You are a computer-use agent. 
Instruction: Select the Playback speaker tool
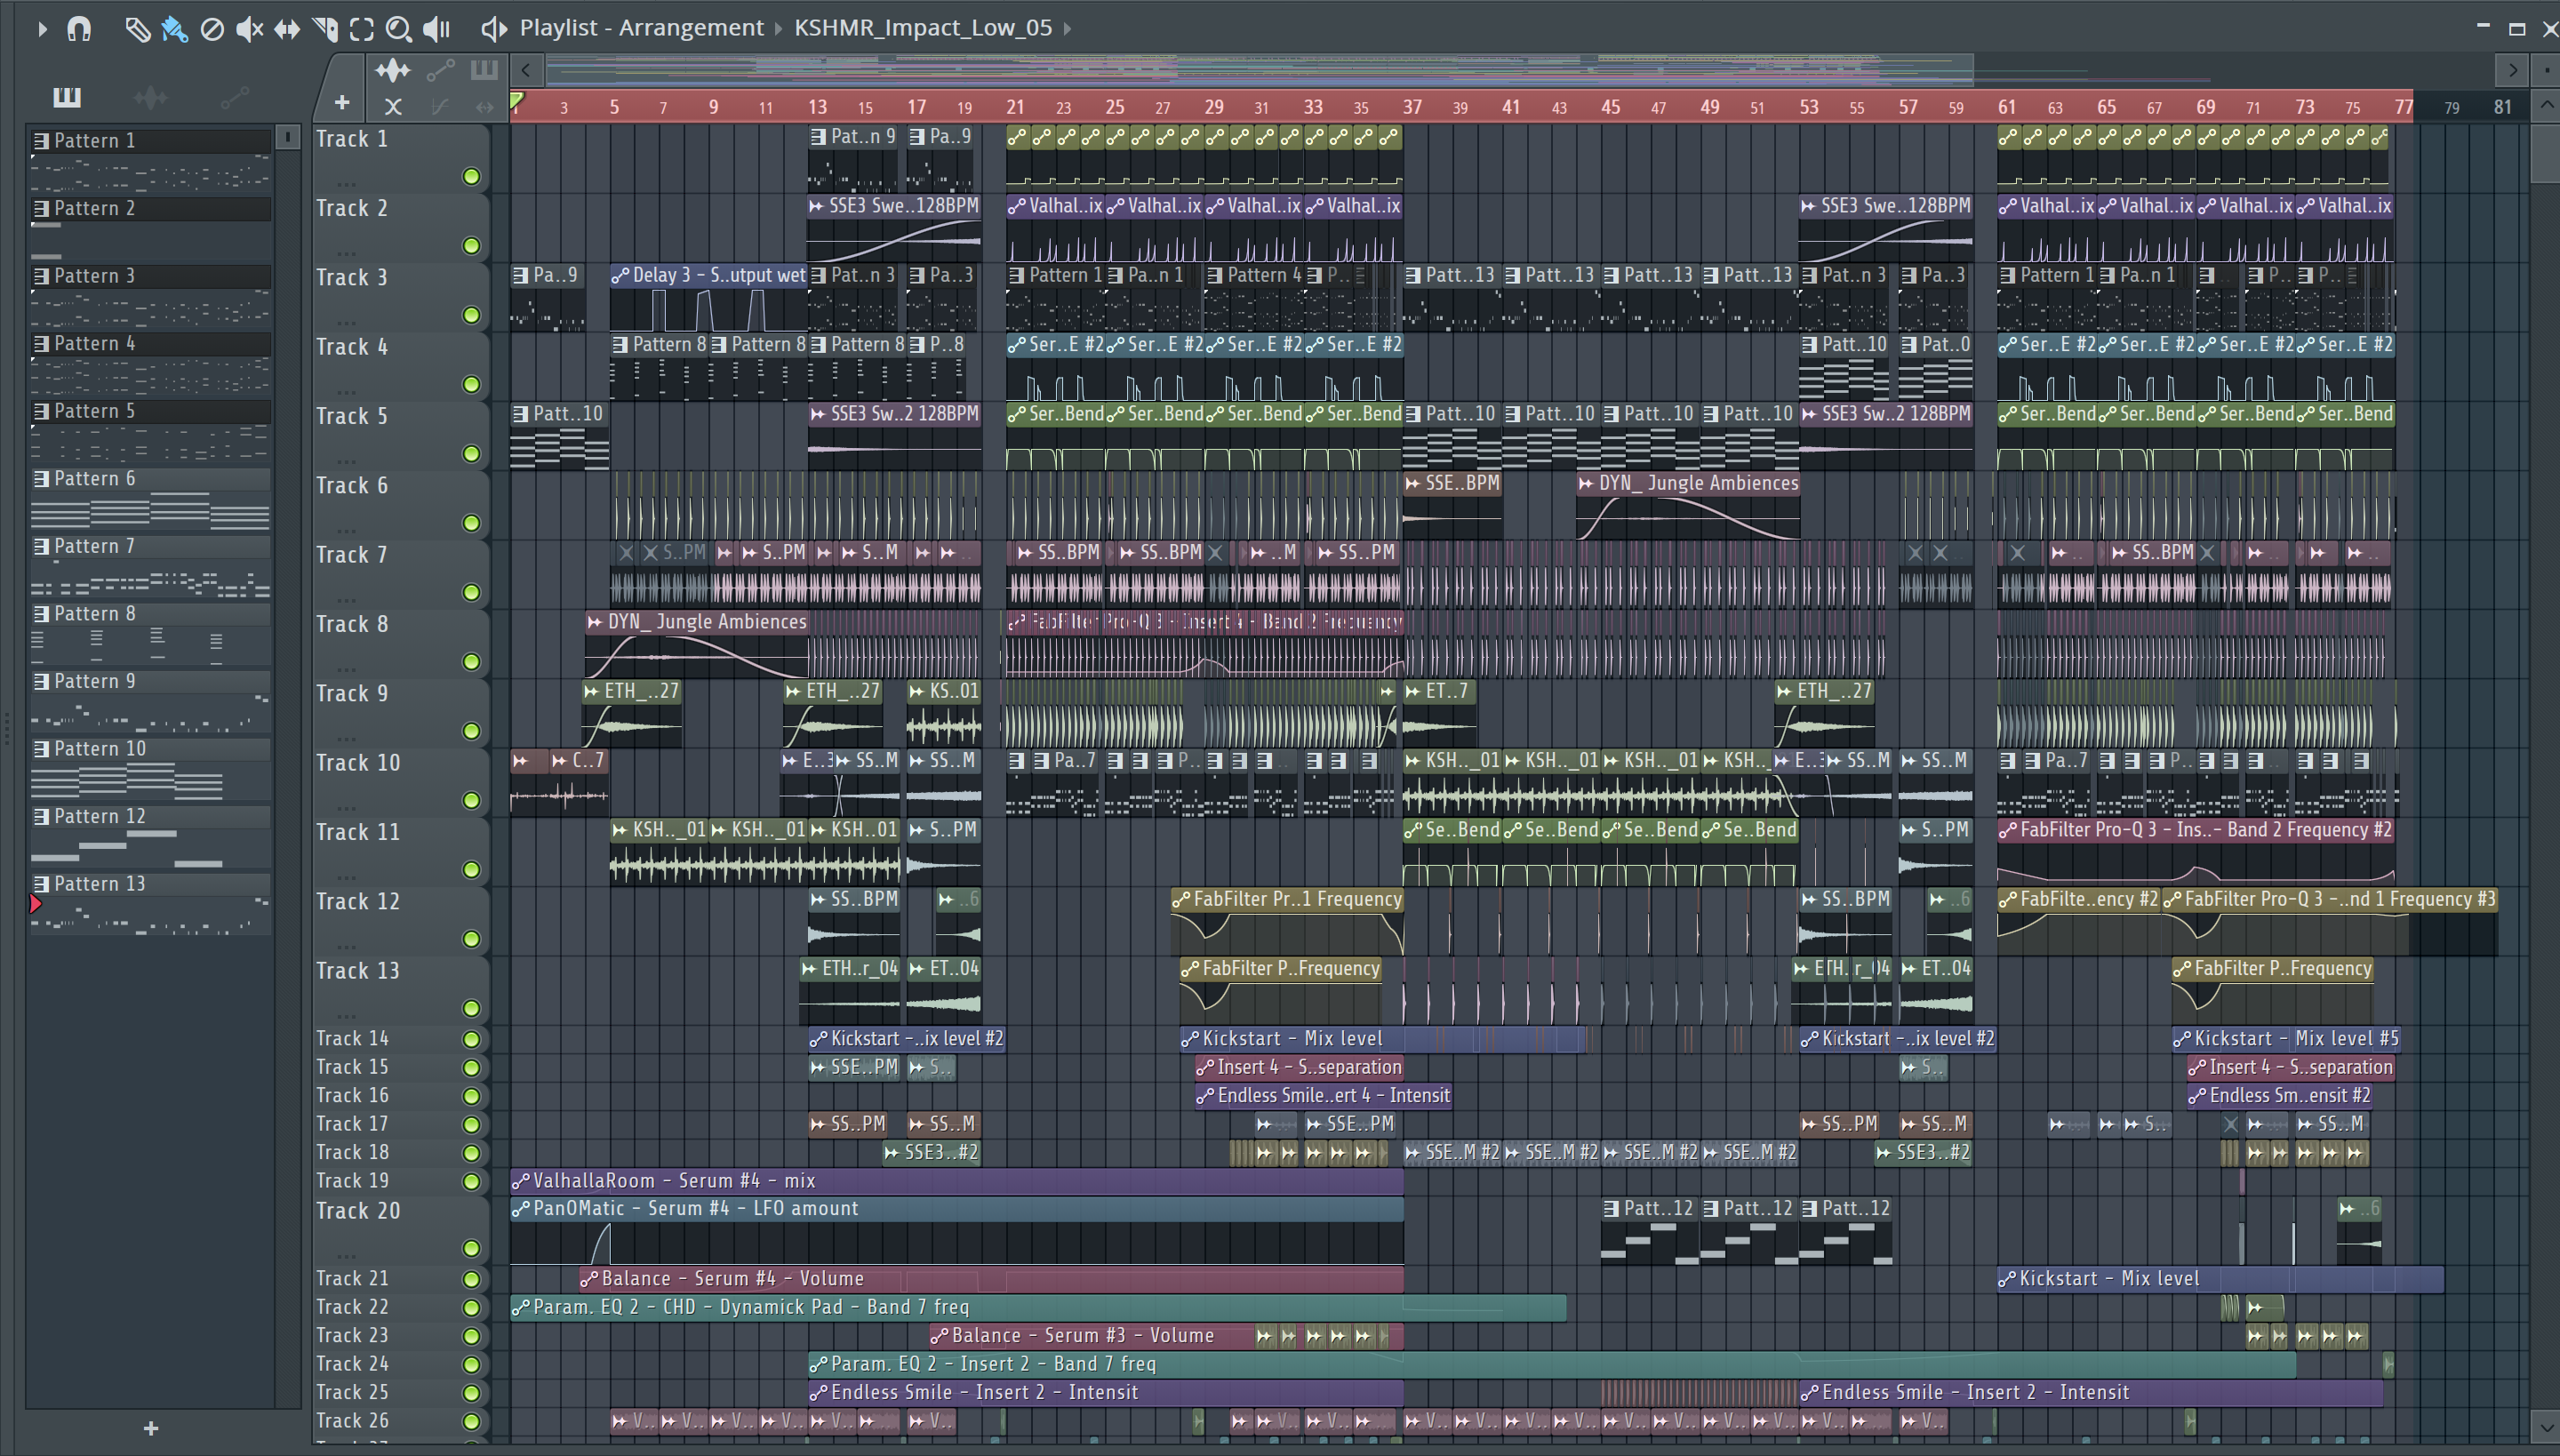437,29
